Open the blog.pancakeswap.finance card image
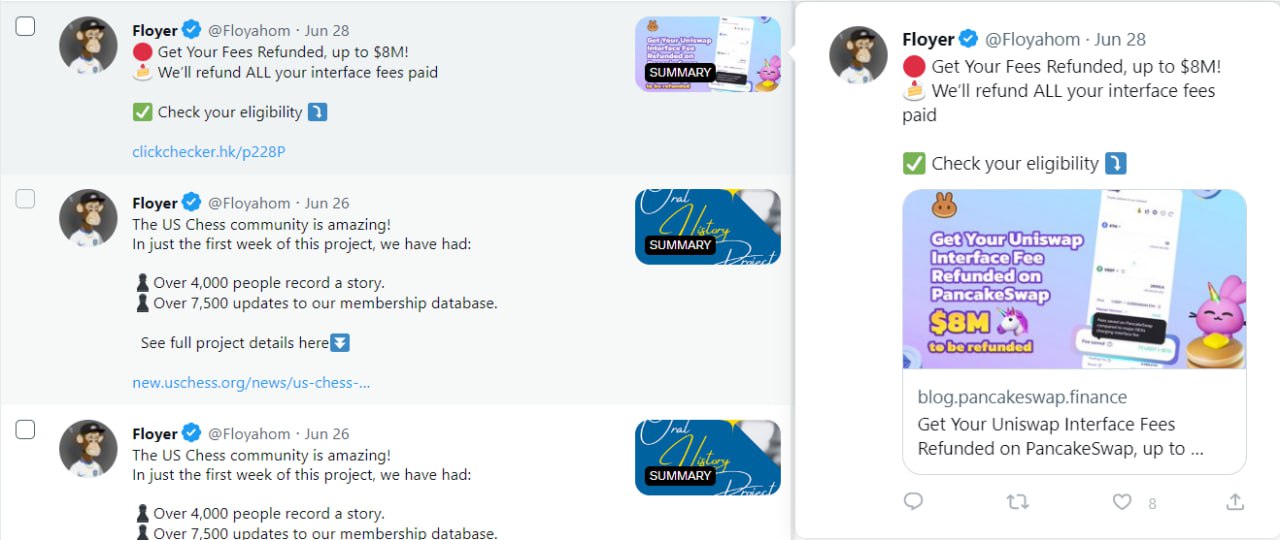 (1074, 279)
